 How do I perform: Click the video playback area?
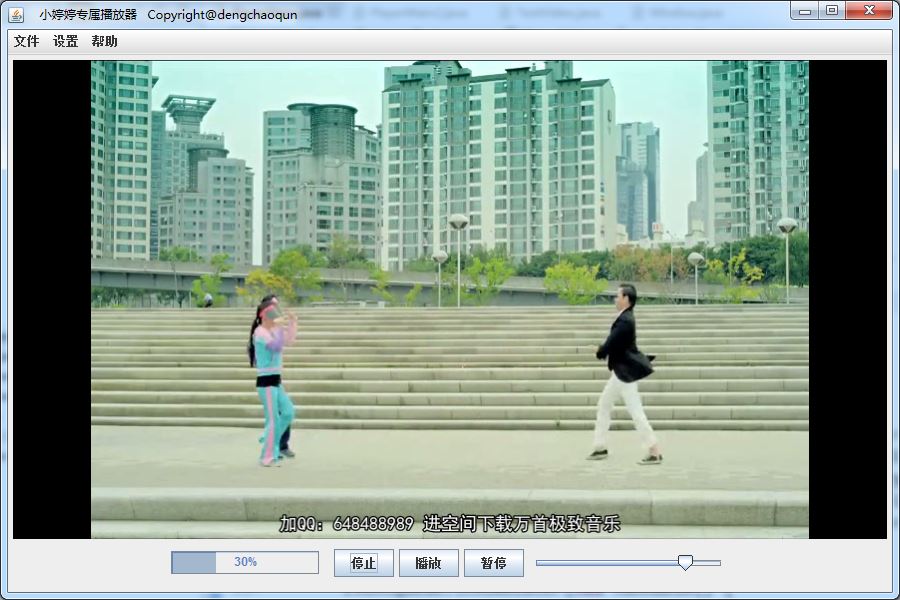point(449,299)
